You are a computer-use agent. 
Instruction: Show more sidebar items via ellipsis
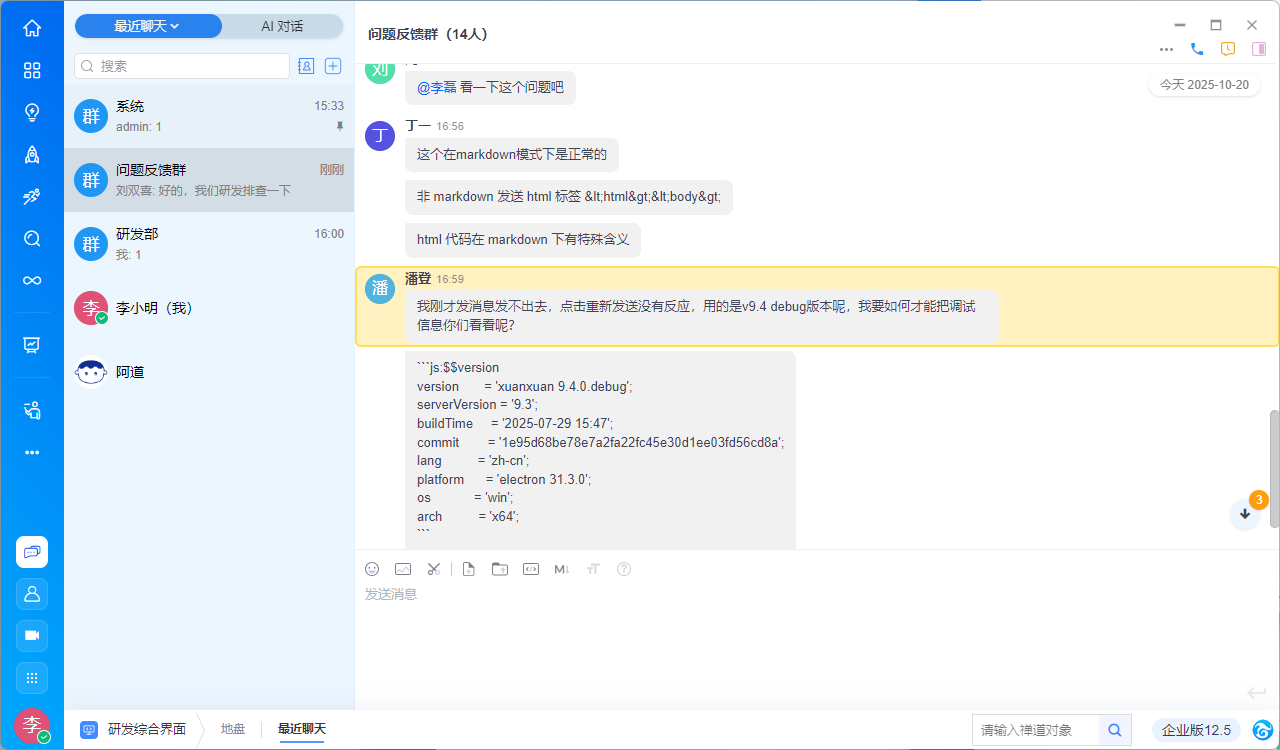32,452
